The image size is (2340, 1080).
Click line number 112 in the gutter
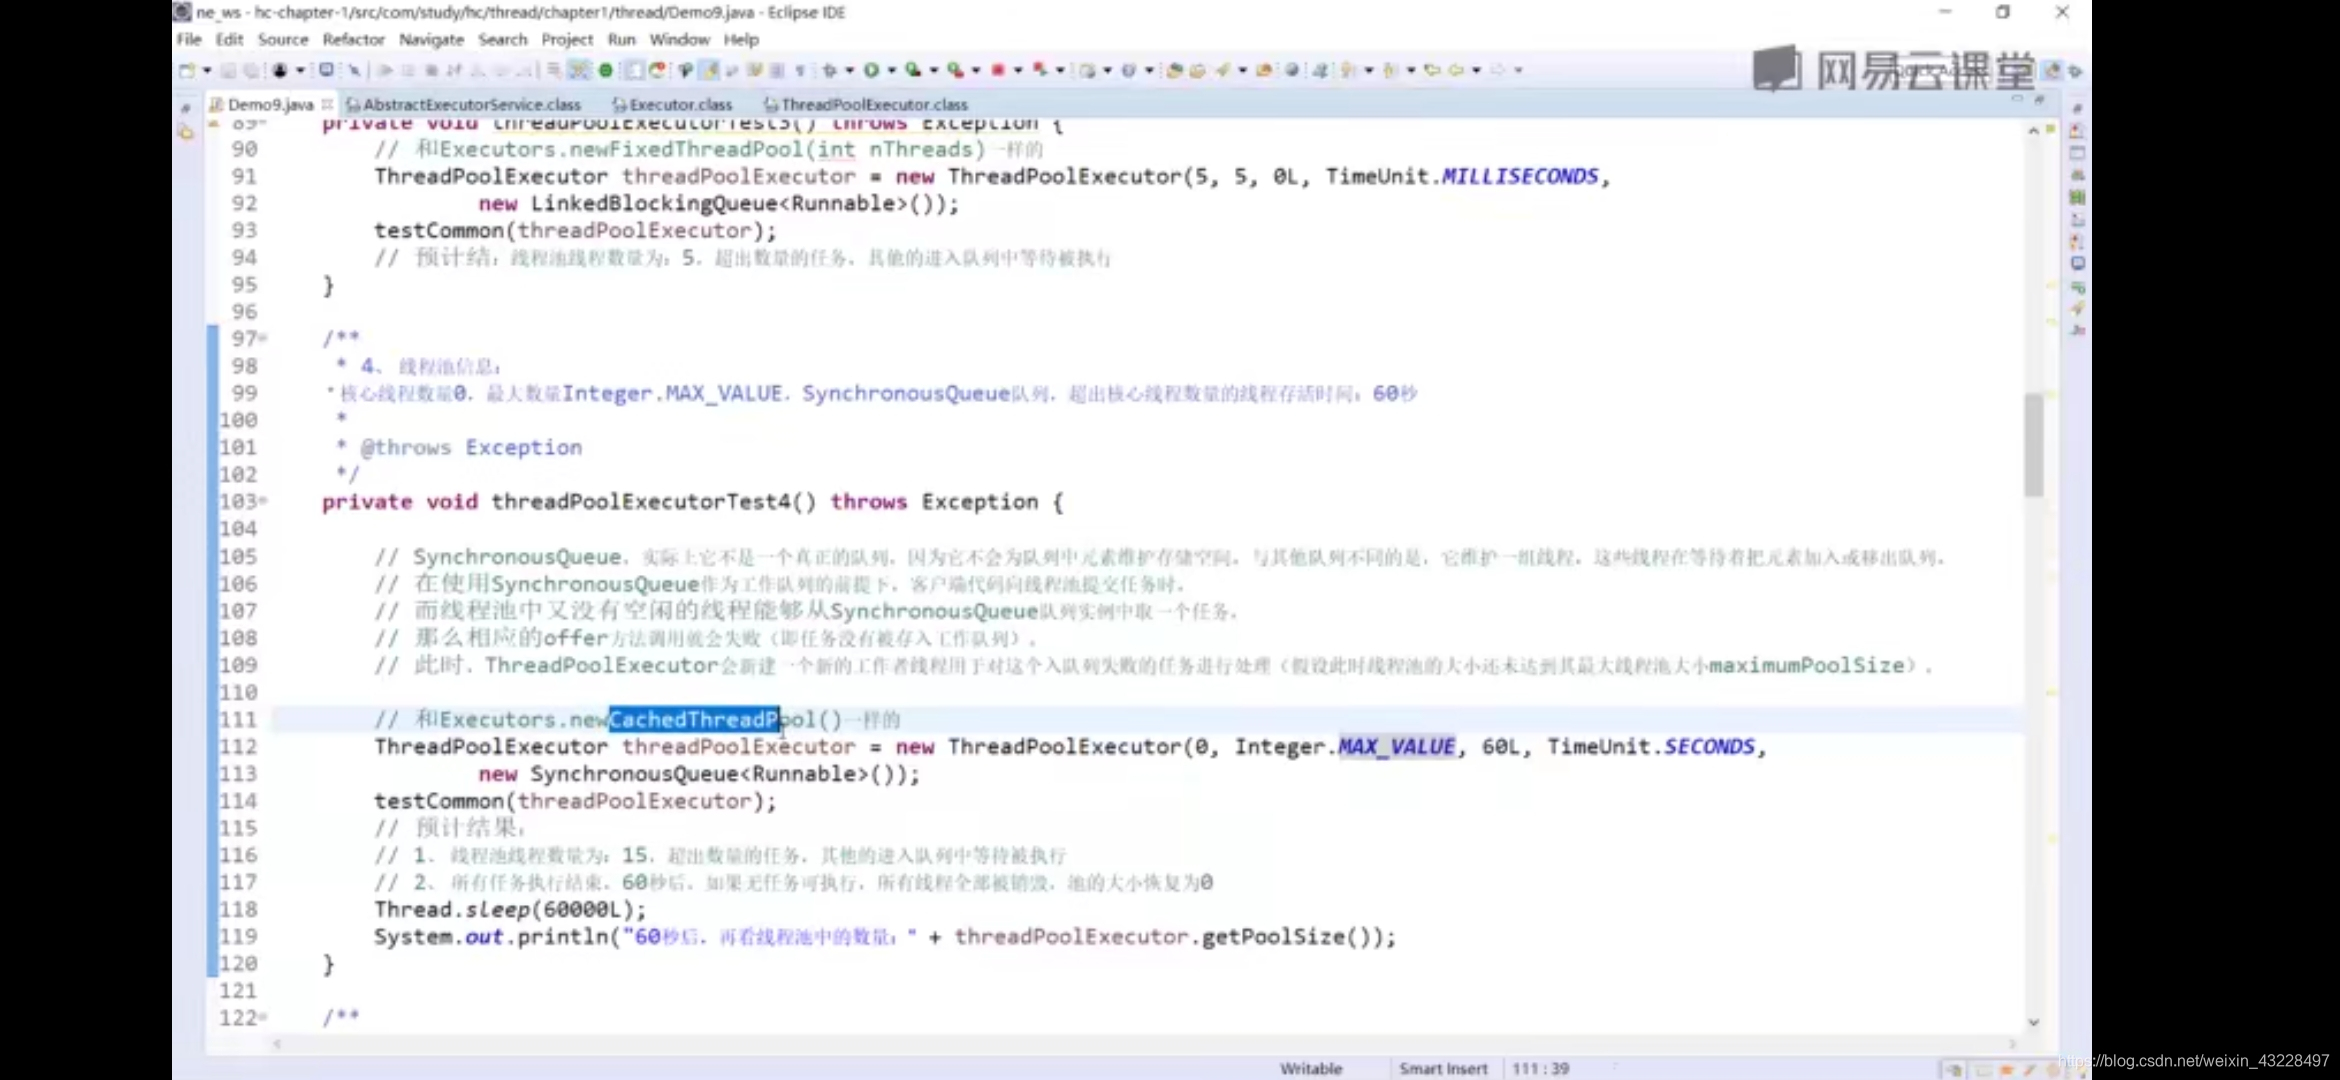[238, 747]
